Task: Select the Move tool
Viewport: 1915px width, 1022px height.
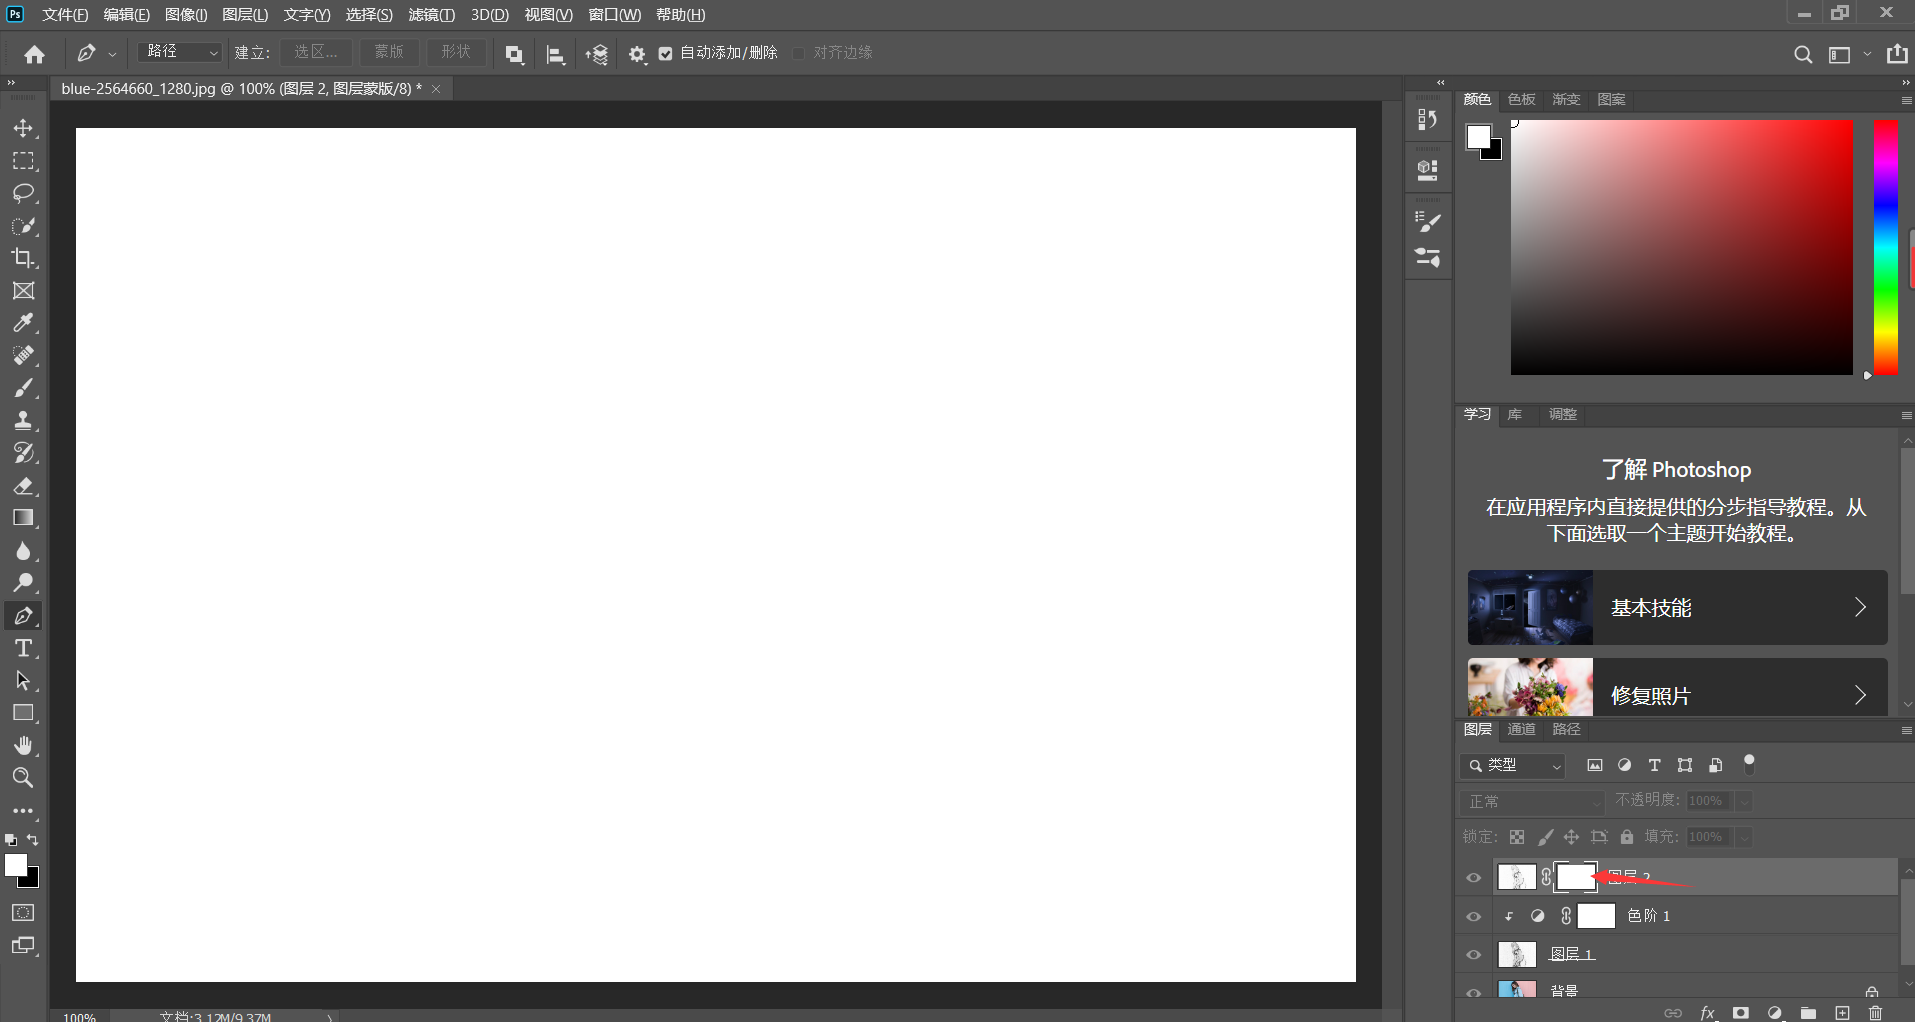Action: (23, 128)
